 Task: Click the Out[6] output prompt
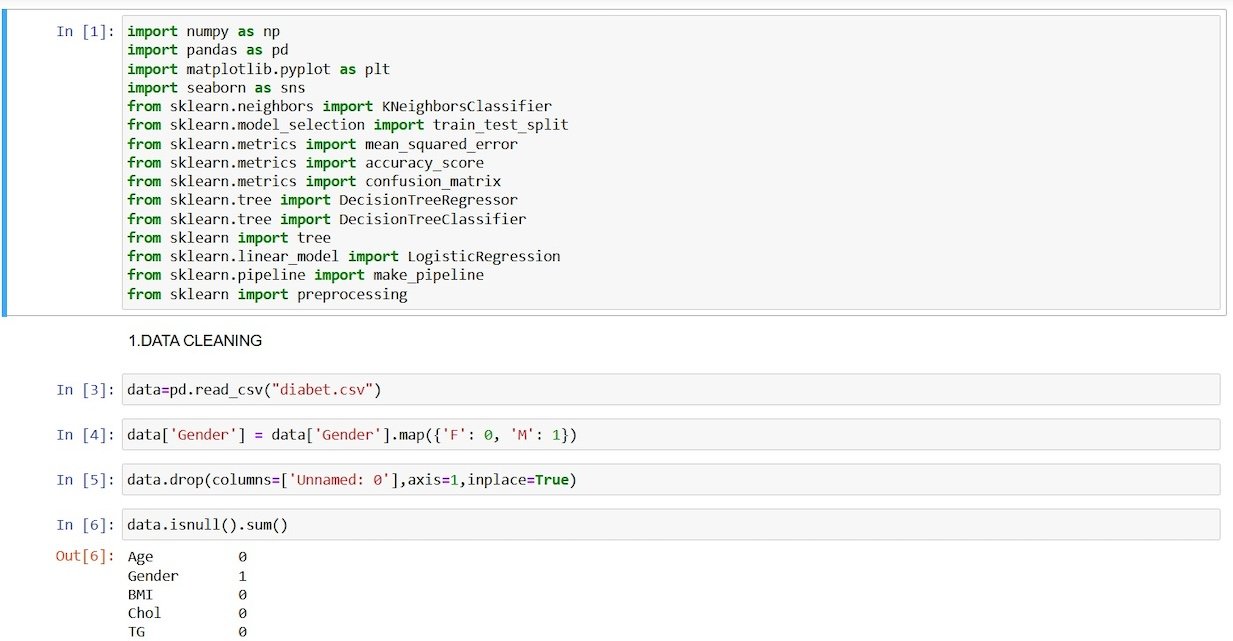click(x=84, y=556)
